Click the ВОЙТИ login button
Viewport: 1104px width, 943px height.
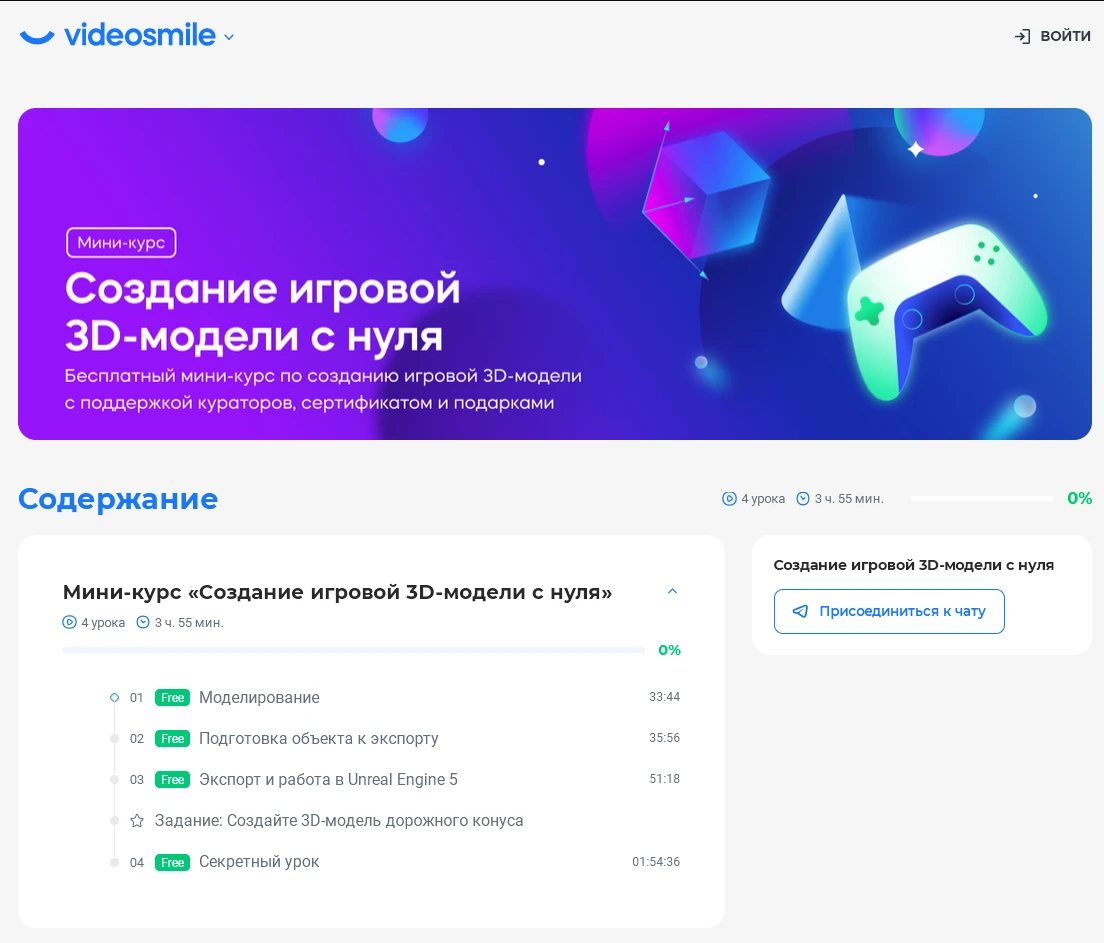pos(1053,36)
